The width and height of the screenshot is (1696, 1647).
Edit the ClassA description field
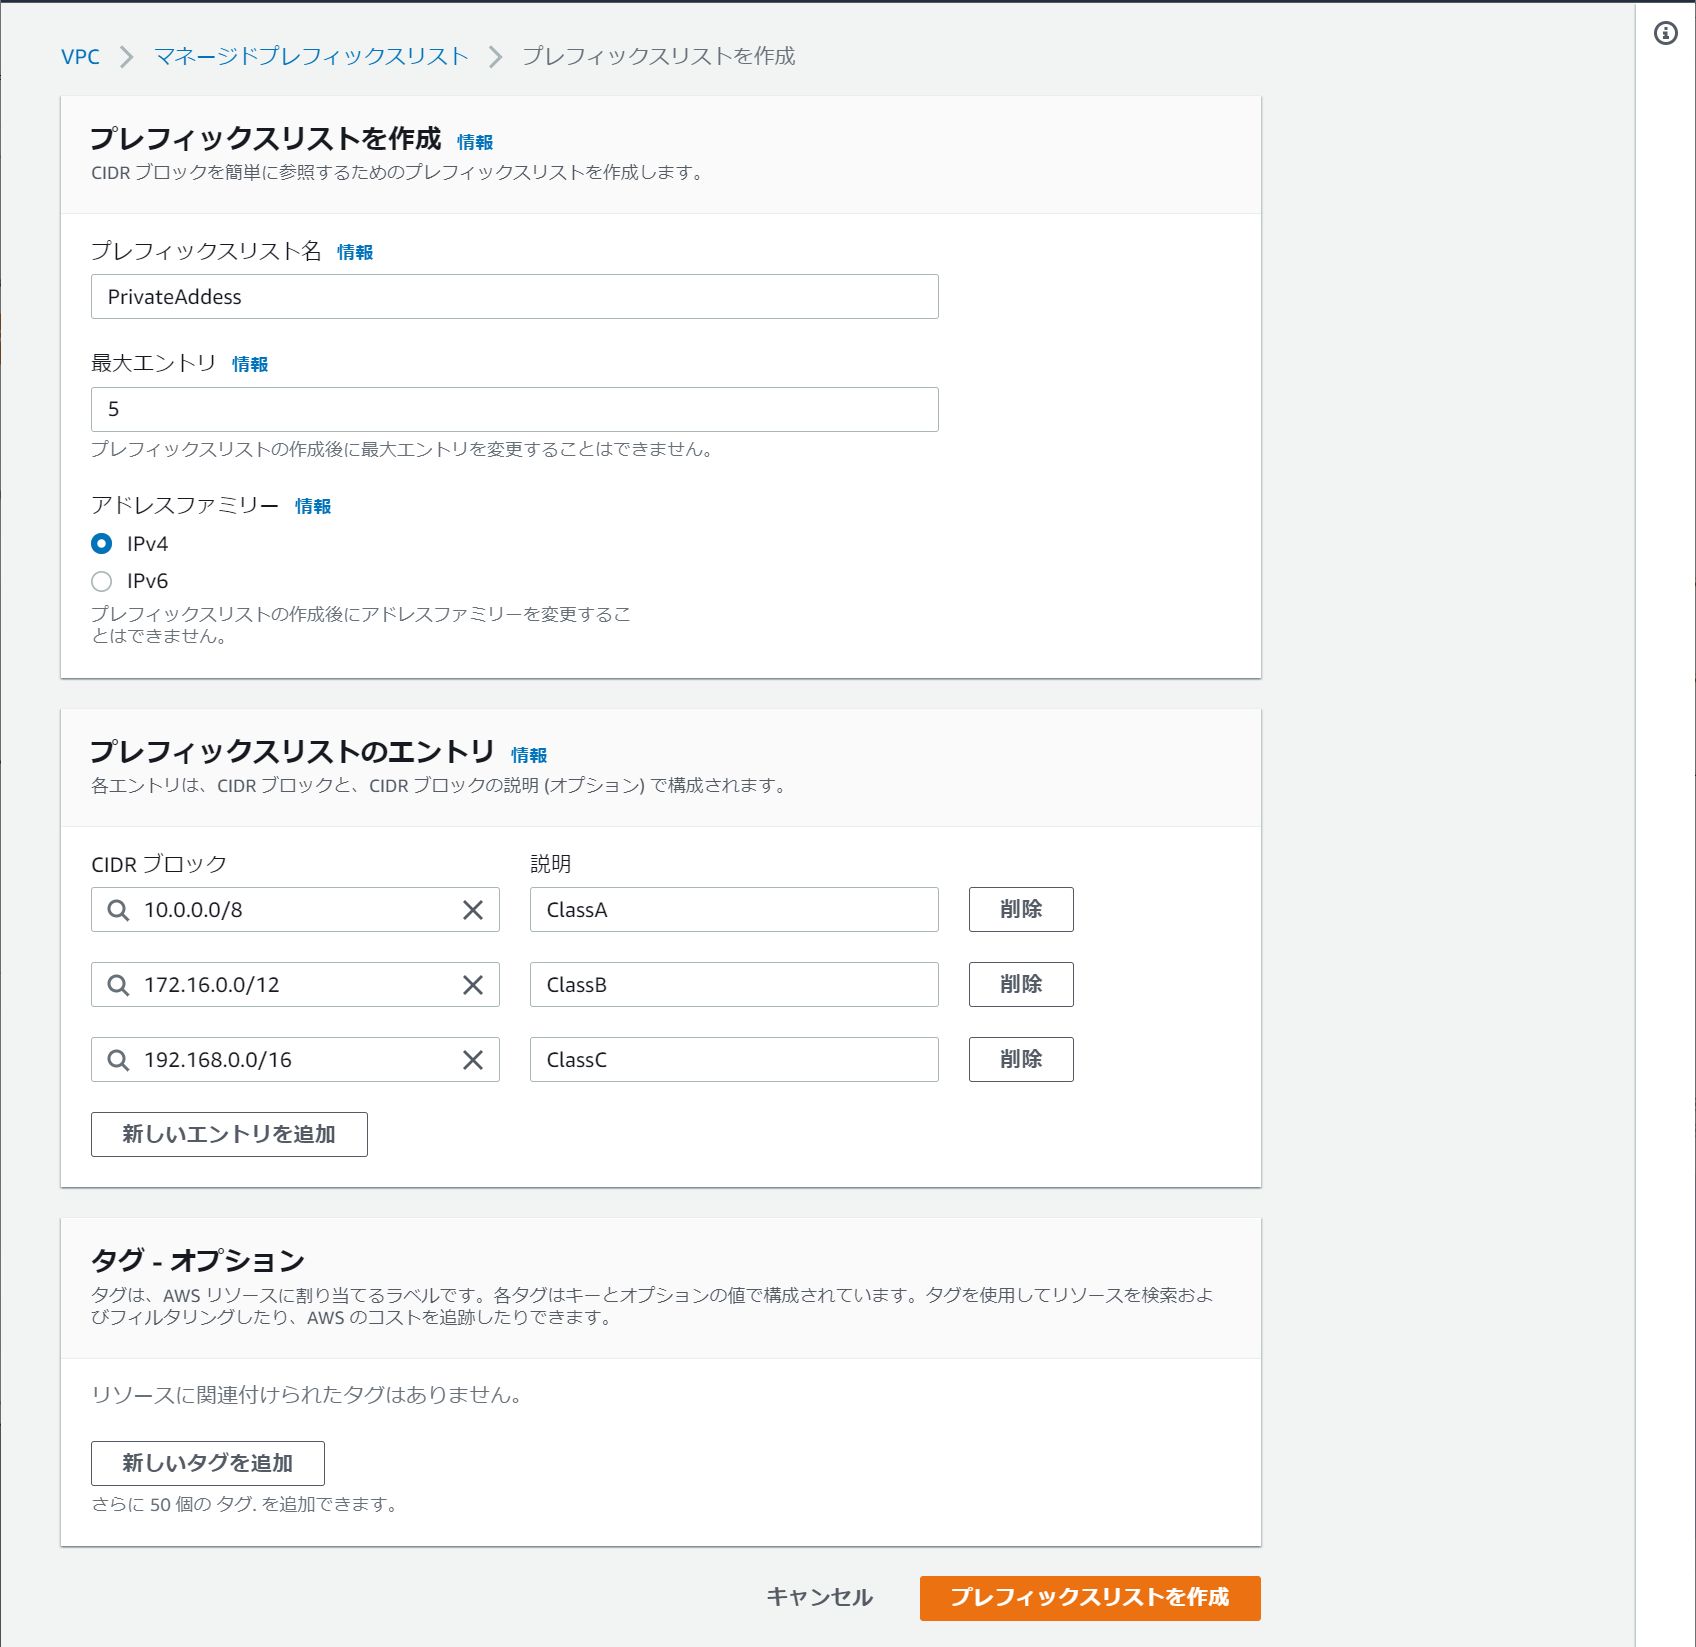tap(734, 910)
